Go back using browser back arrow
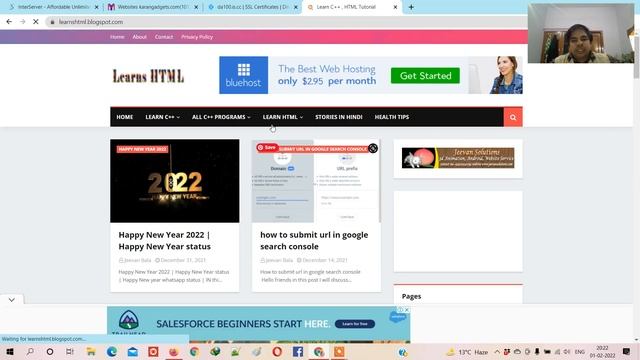 tap(9, 22)
